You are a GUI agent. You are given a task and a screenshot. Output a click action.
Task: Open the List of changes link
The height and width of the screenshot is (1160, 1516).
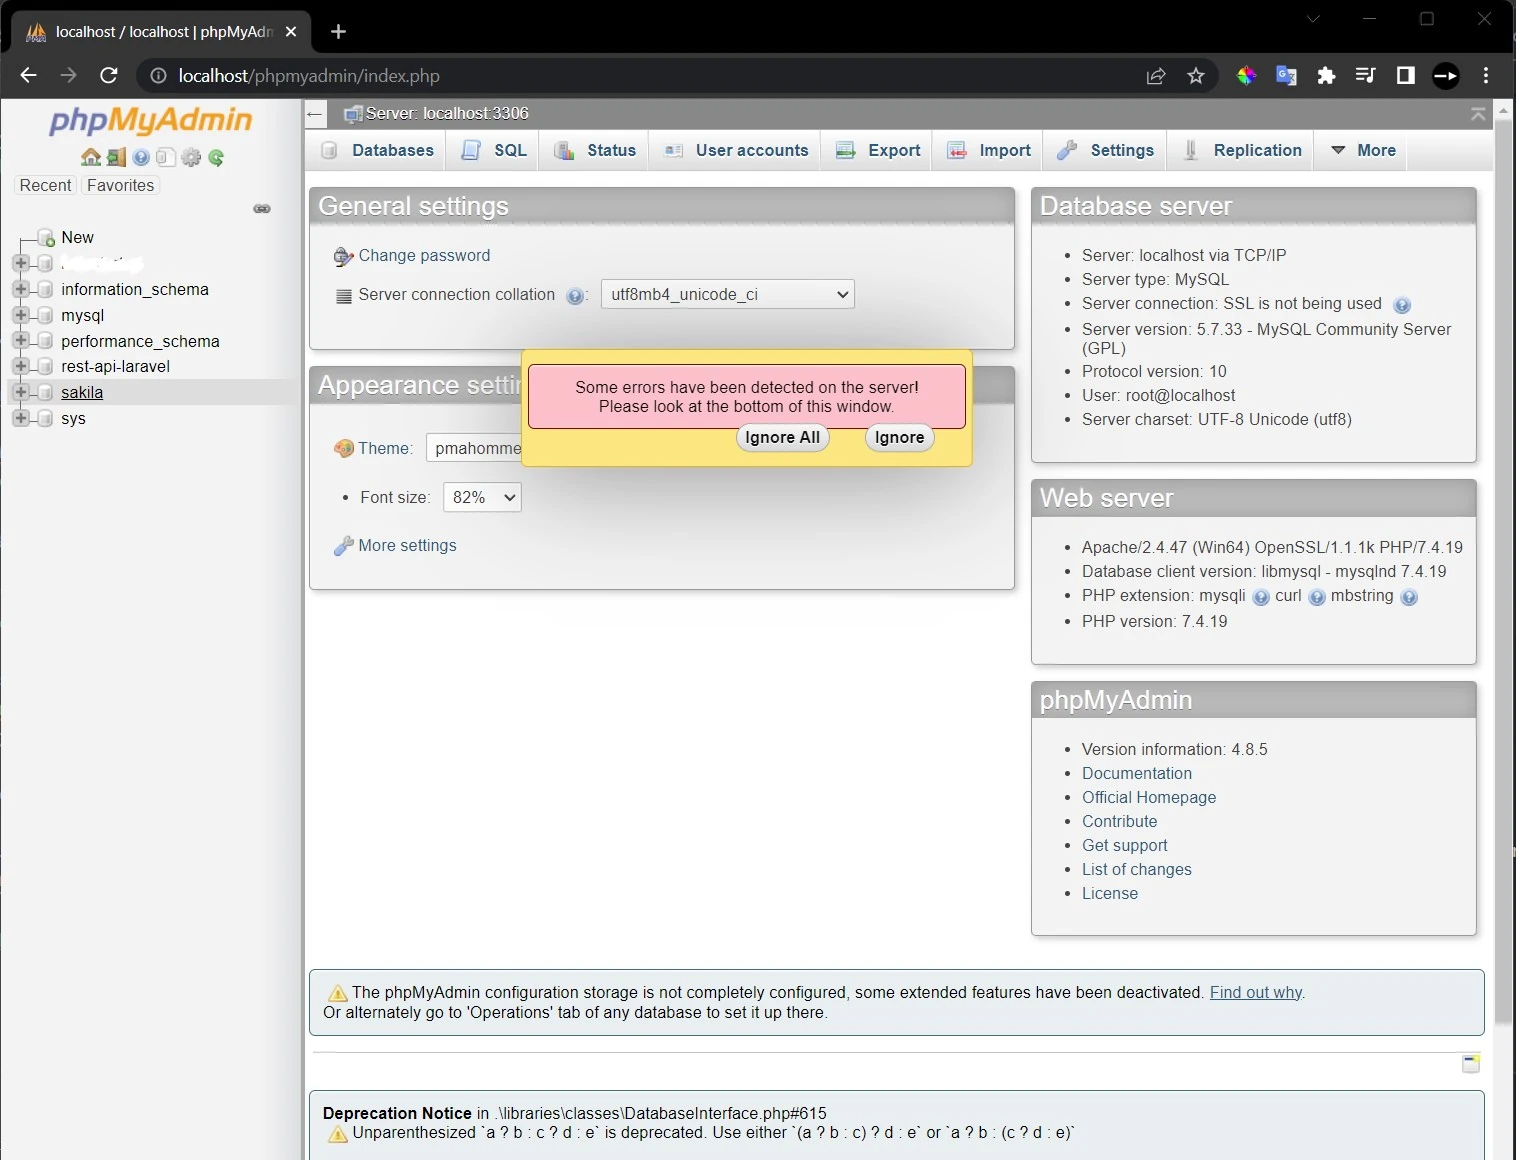coord(1137,869)
